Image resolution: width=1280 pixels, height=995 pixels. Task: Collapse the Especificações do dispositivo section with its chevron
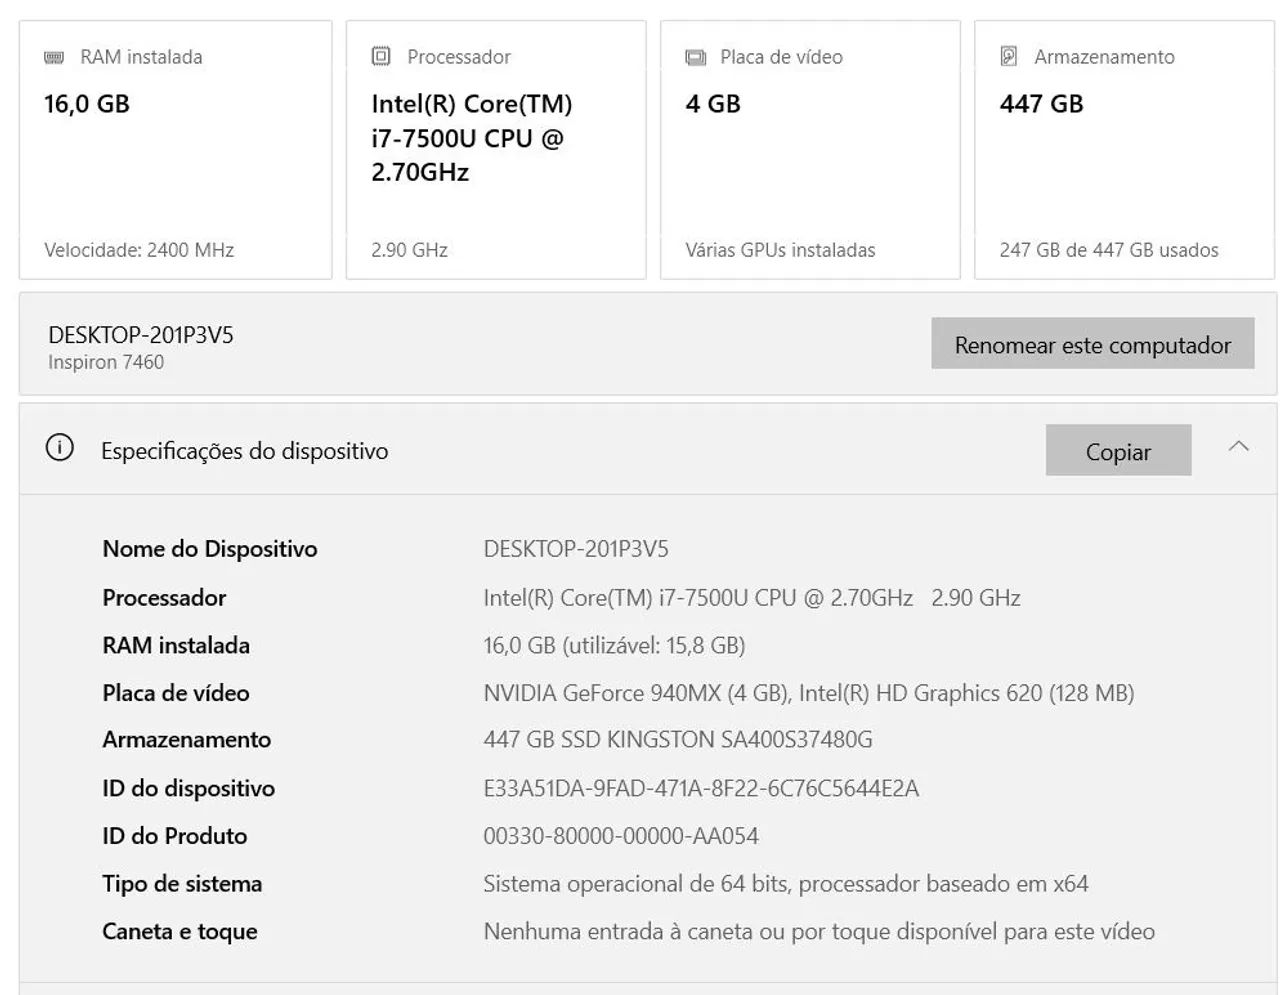1238,446
